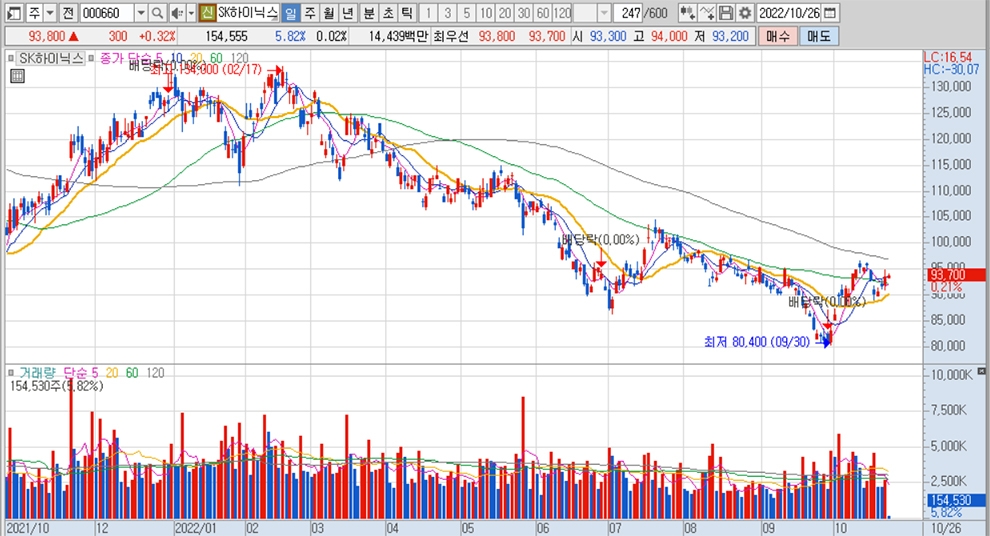Expand the empty interval combo box
990x536 pixels.
tap(606, 13)
